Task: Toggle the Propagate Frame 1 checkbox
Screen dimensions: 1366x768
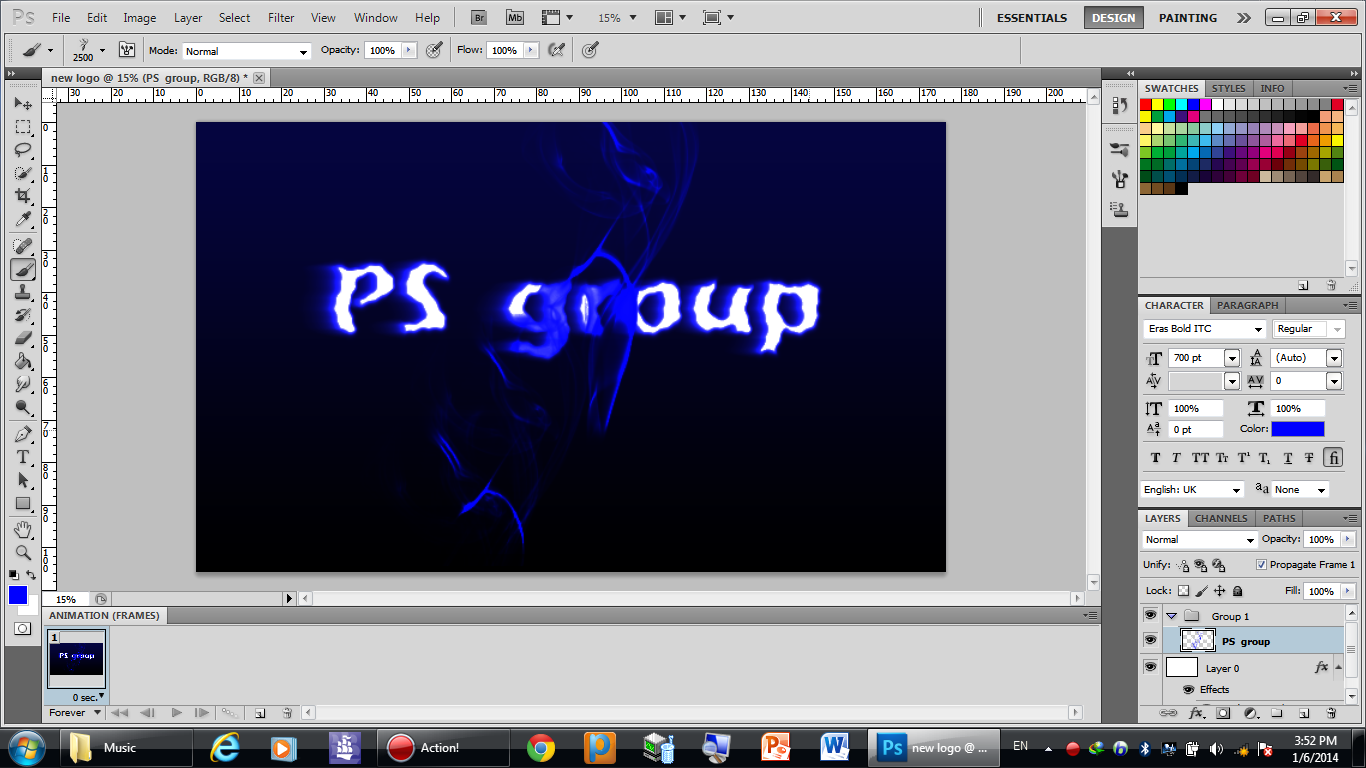Action: tap(1261, 565)
